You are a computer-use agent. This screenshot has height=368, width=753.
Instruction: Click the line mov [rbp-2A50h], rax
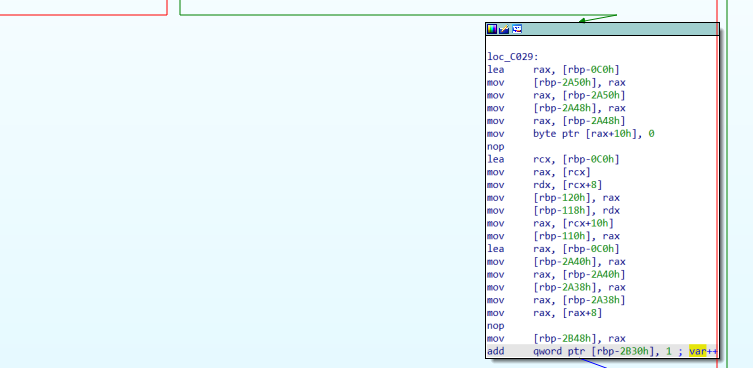coord(556,82)
